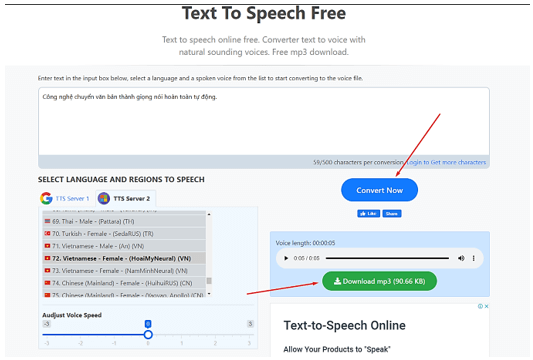
Task: Click the Convert Now button
Action: (379, 190)
